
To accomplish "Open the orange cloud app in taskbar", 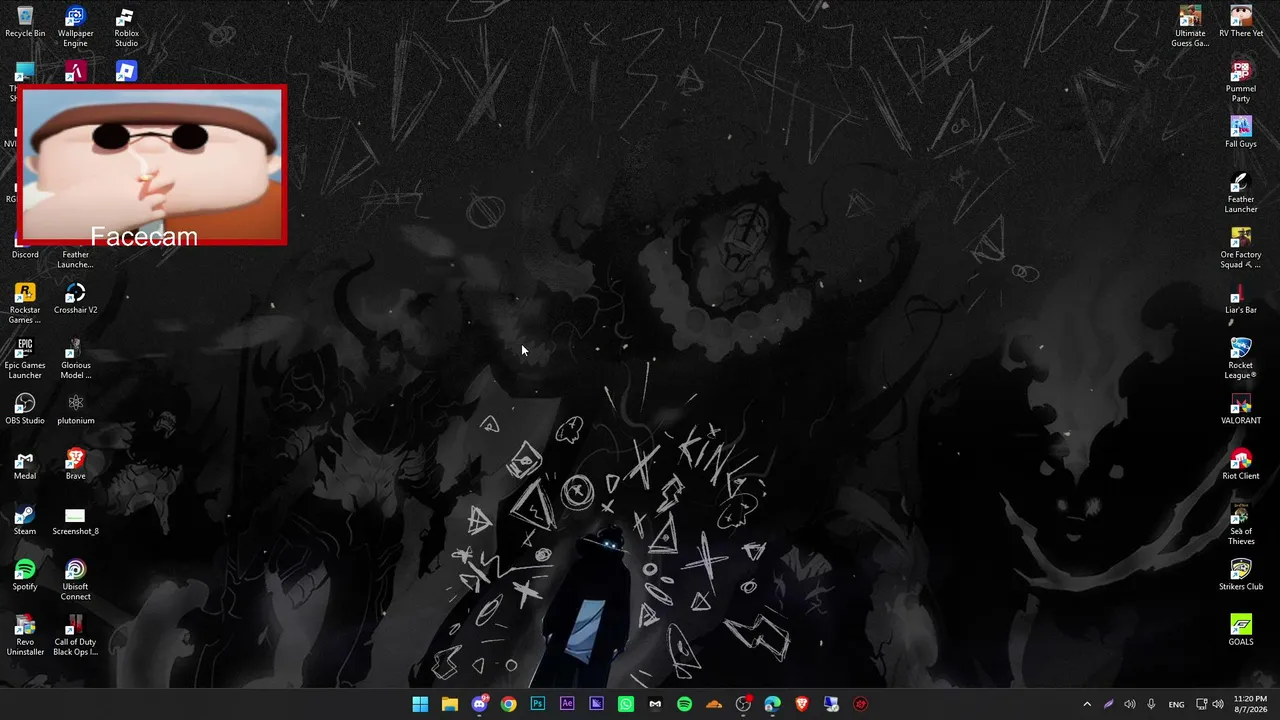I will pyautogui.click(x=714, y=704).
